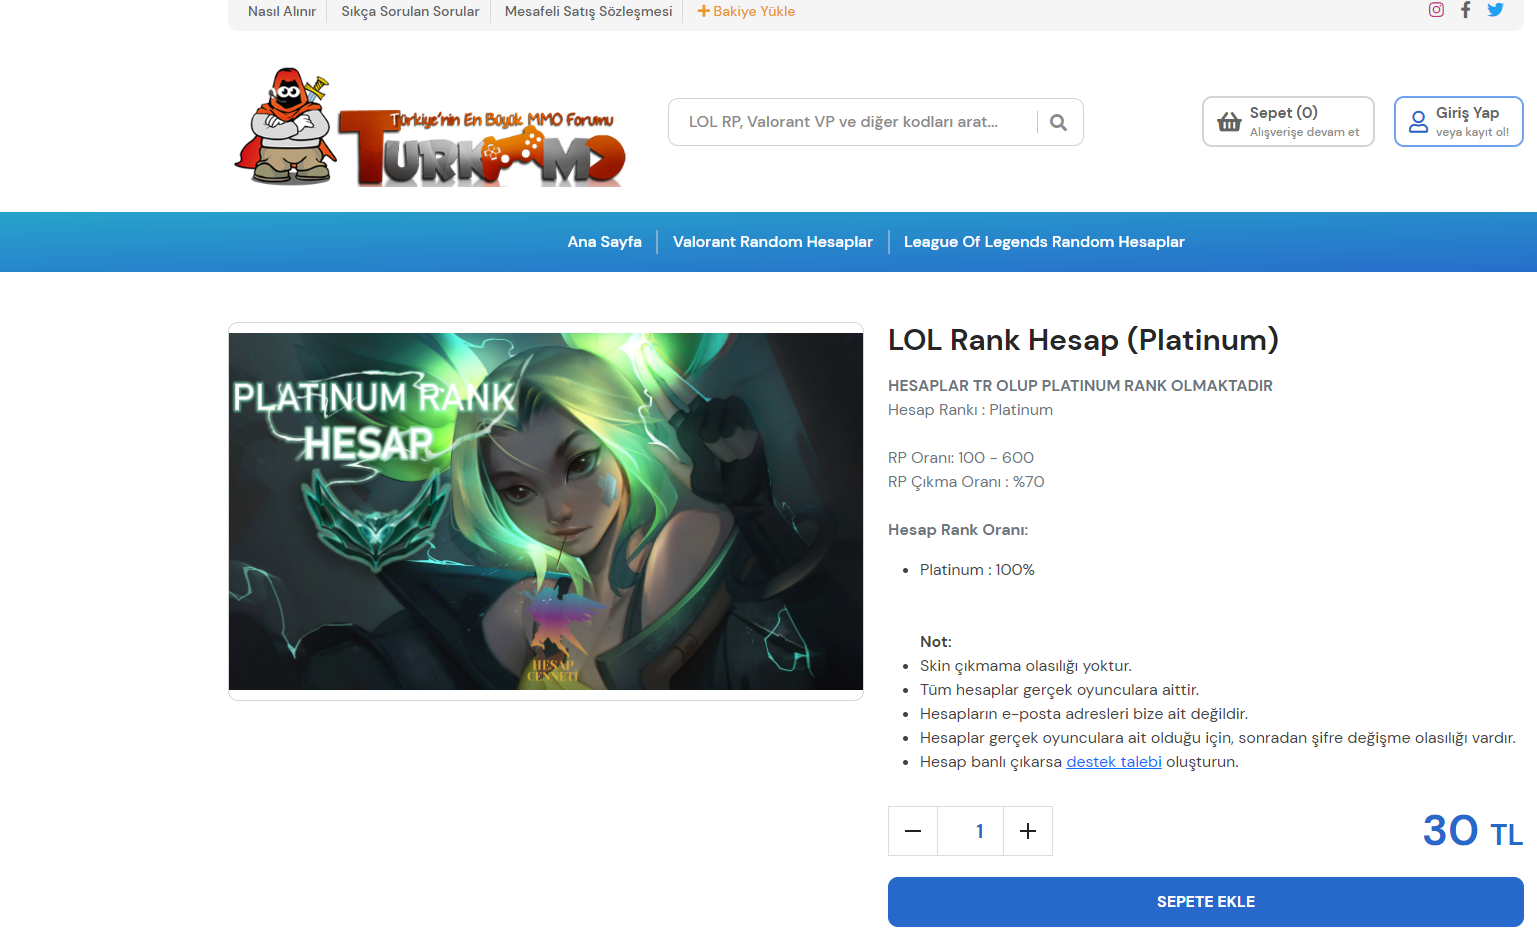This screenshot has height=950, width=1537.
Task: Open the Twitter social icon
Action: pyautogui.click(x=1496, y=10)
